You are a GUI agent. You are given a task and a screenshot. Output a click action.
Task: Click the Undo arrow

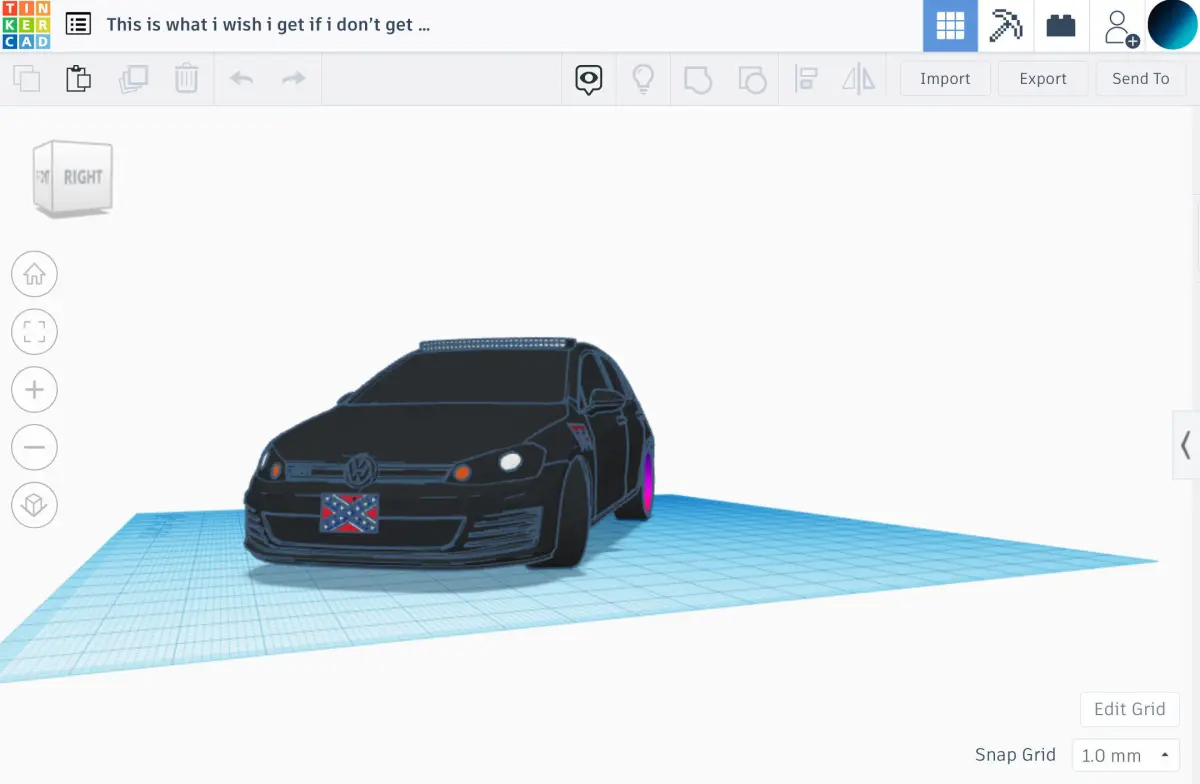tap(241, 79)
